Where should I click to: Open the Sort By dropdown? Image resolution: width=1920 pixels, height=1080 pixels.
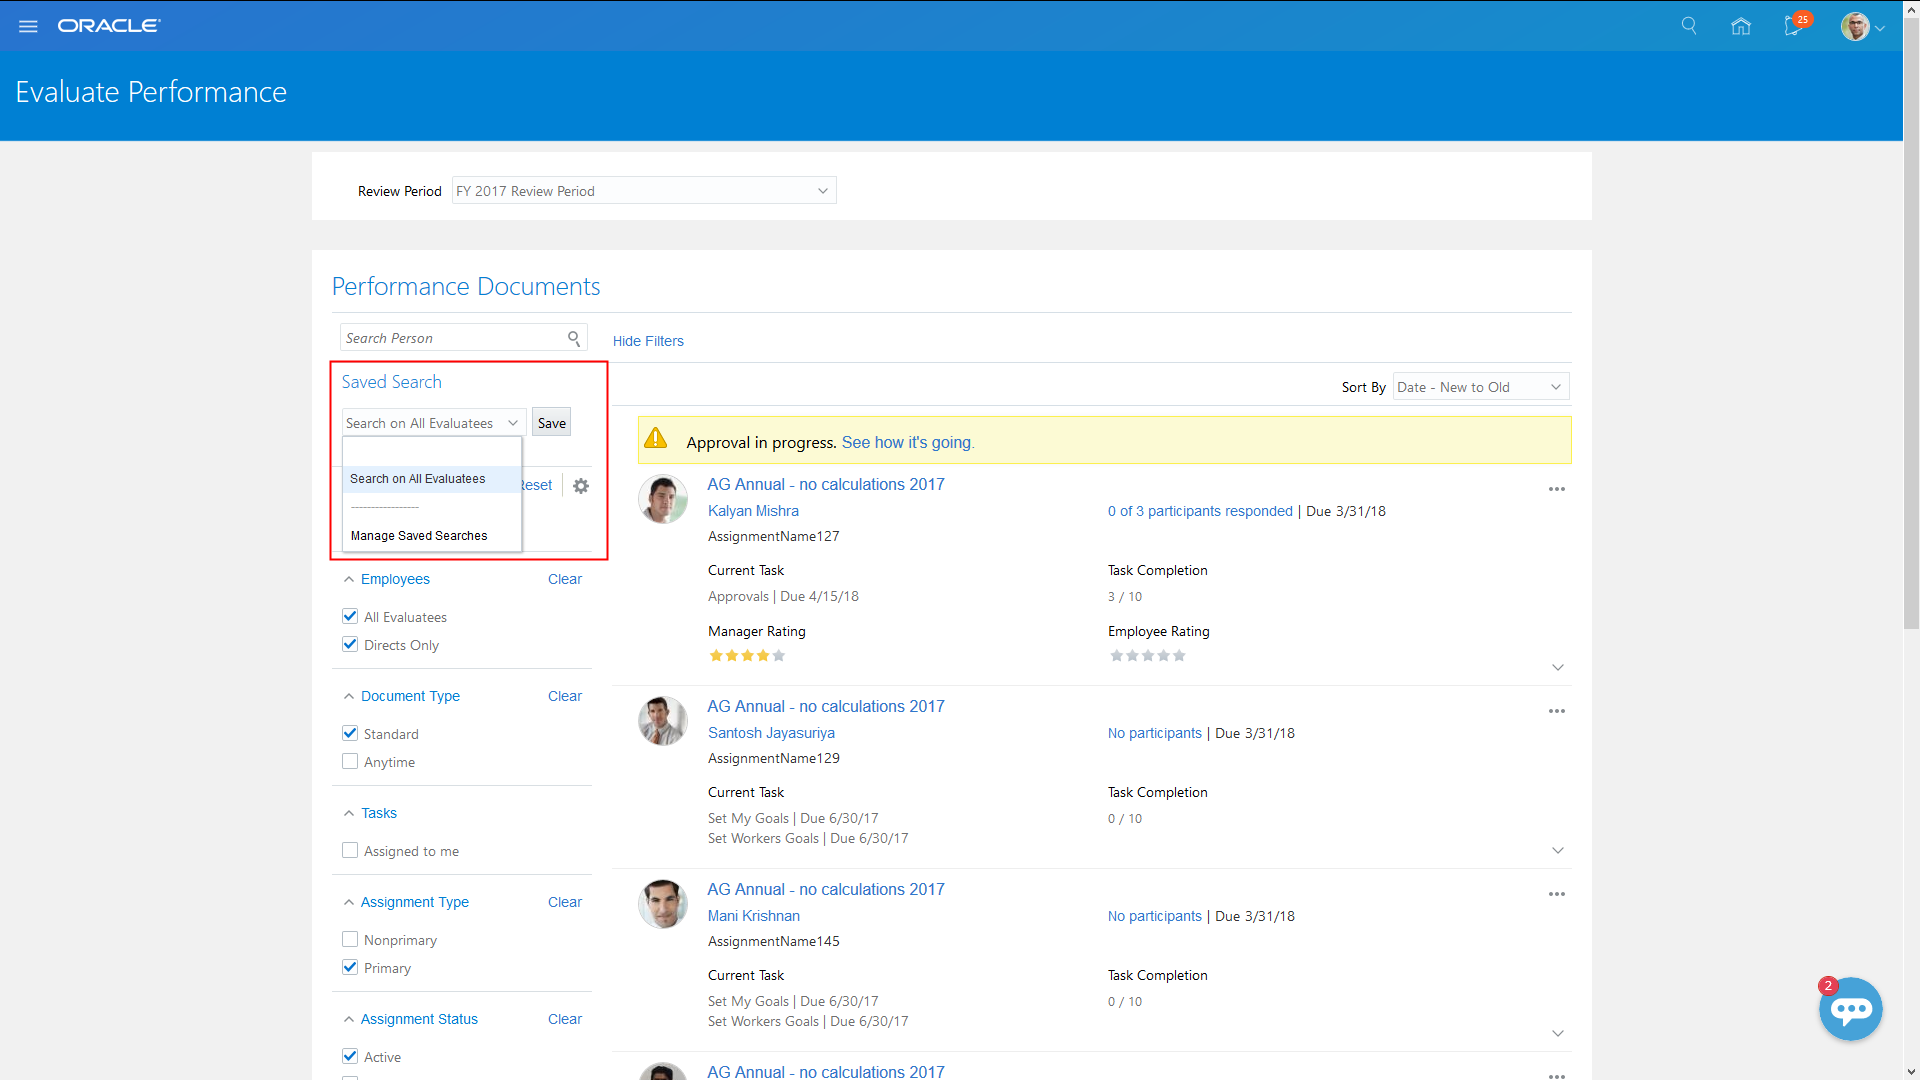1480,387
